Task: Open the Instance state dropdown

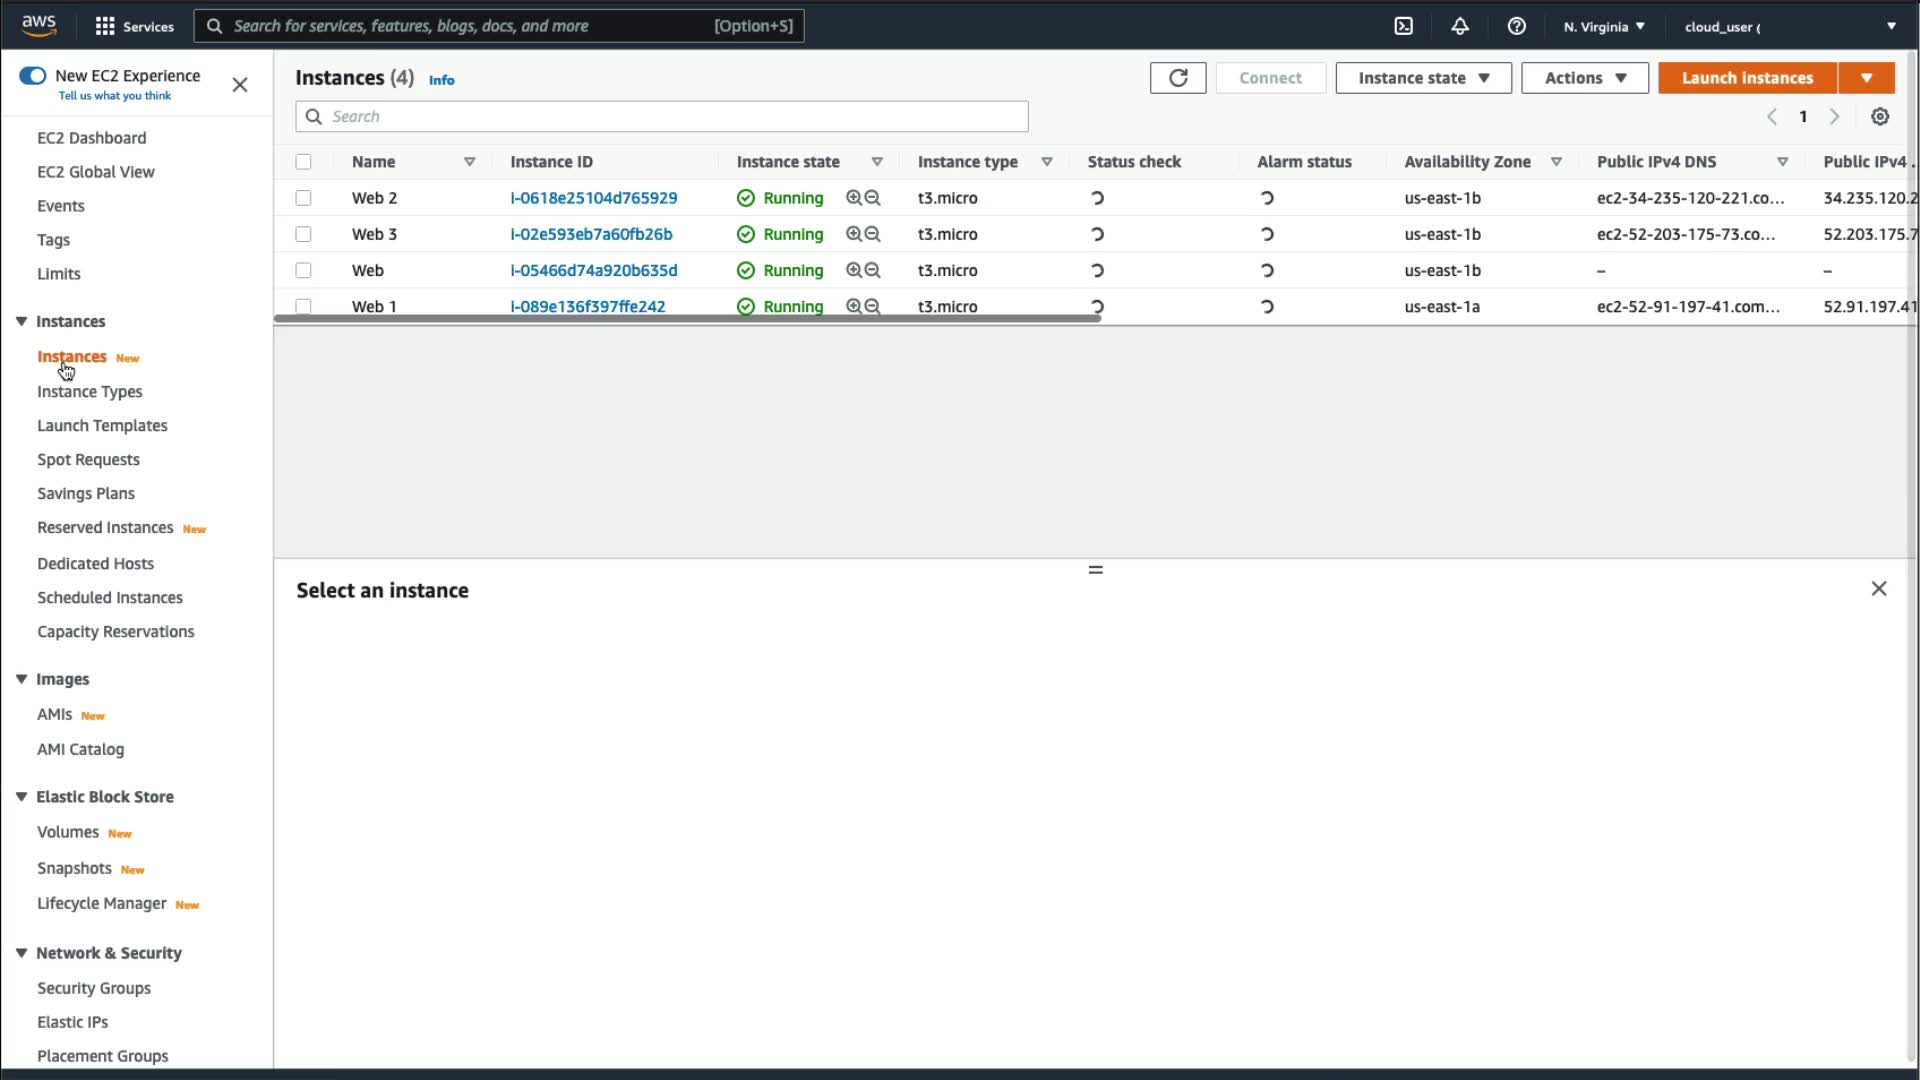Action: pyautogui.click(x=1422, y=78)
